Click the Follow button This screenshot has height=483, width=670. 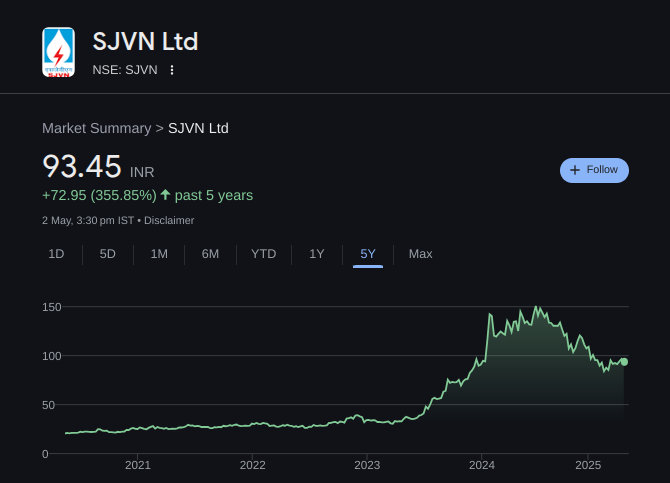(x=594, y=170)
